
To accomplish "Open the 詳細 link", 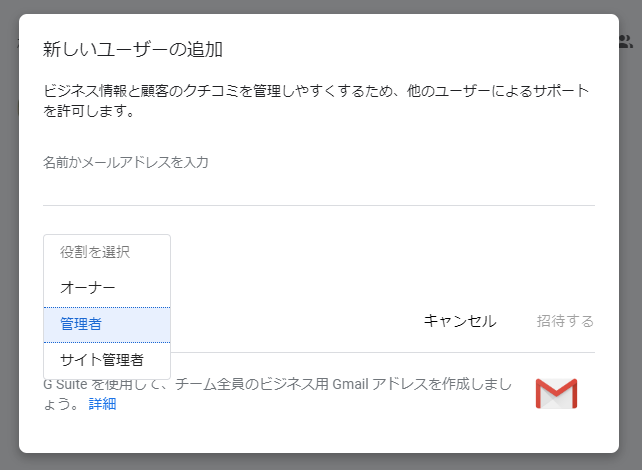I will [103, 404].
